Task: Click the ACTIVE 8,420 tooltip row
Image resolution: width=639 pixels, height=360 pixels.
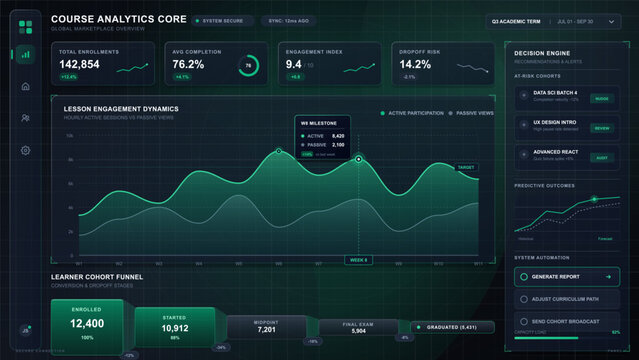Action: pos(322,136)
